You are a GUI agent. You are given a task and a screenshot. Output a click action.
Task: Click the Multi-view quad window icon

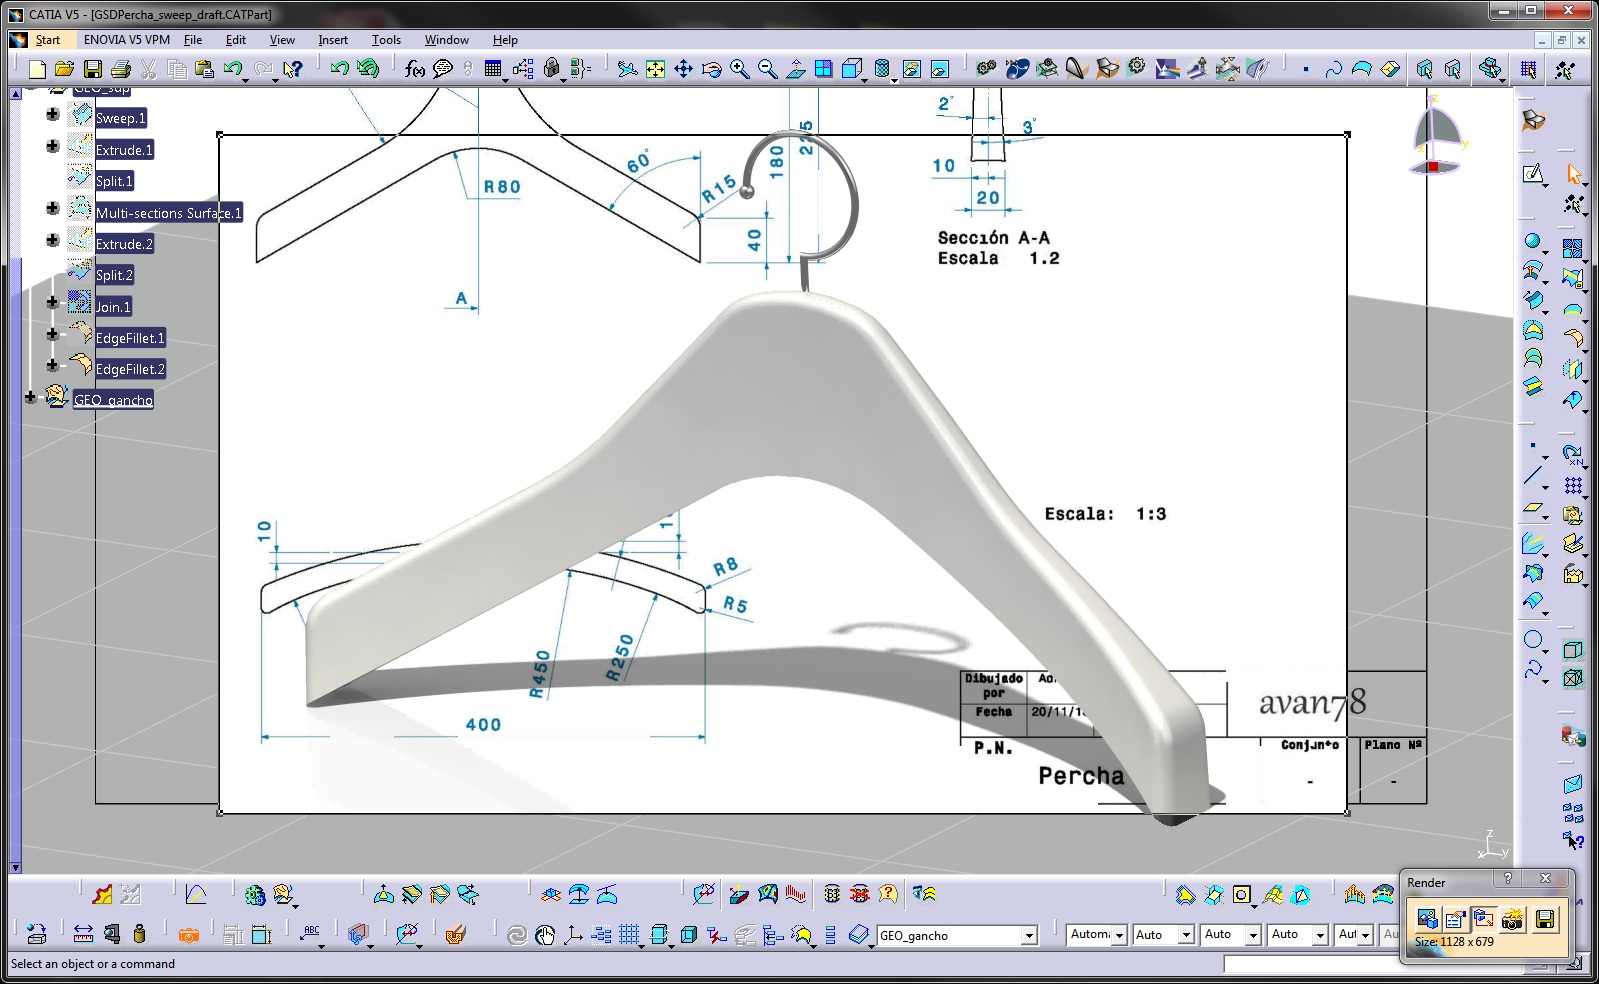823,69
